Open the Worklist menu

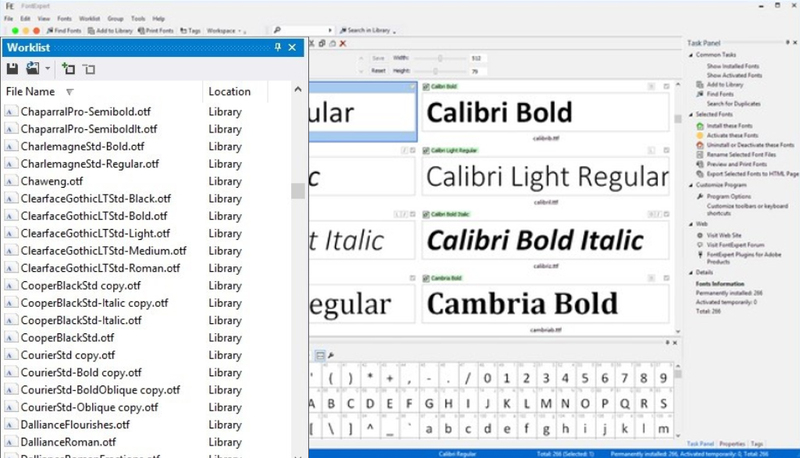[89, 18]
